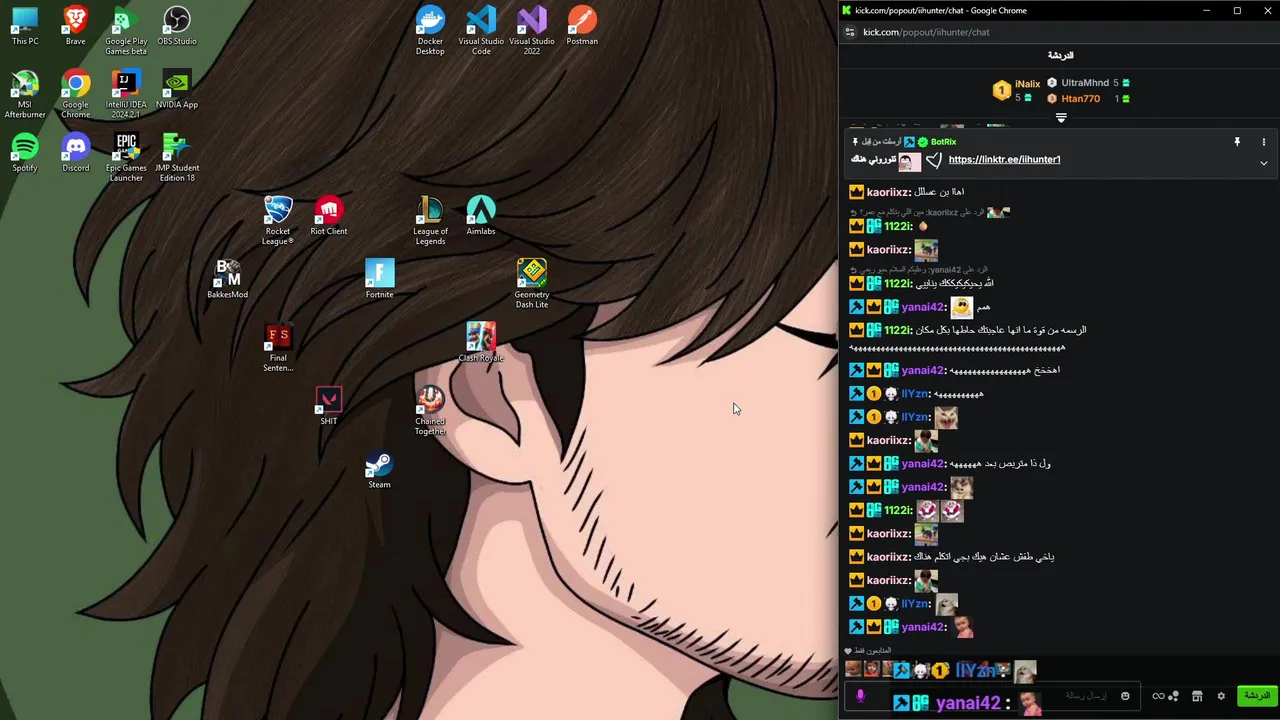This screenshot has height=720, width=1280.
Task: Click Chrome site info icon by URL
Action: [x=850, y=32]
